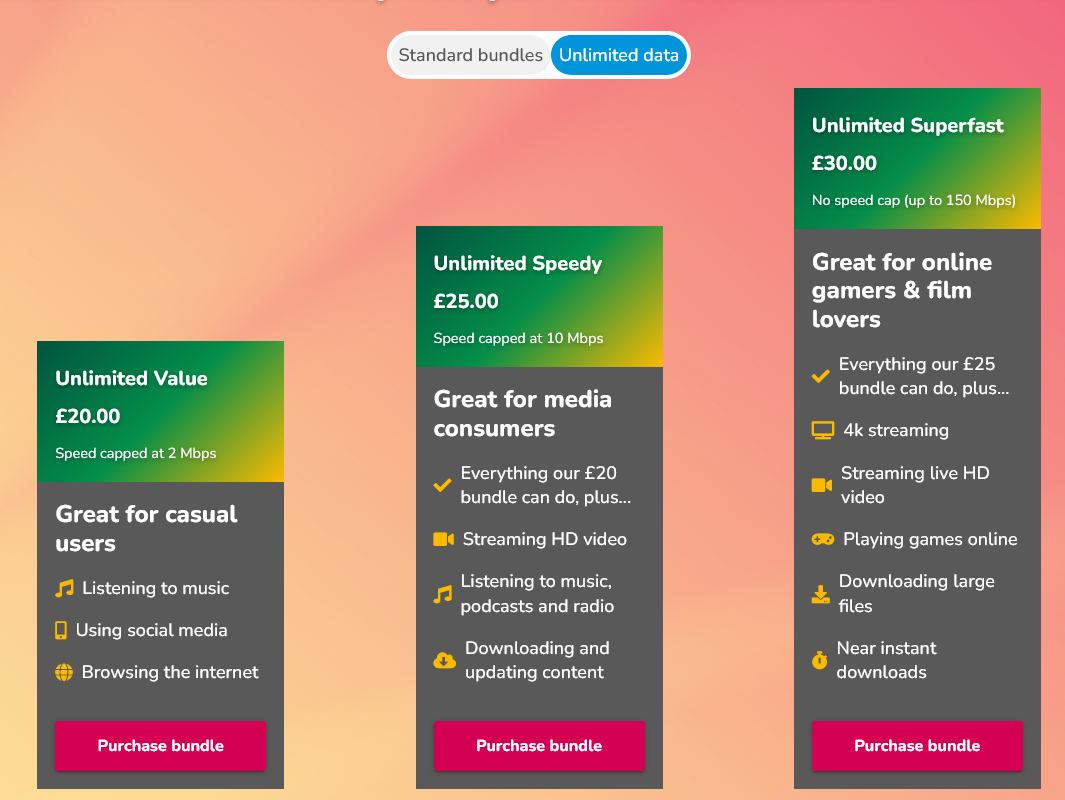Screen dimensions: 1065x800
Task: Click the gamepad icon by Playing games online
Action: 823,539
